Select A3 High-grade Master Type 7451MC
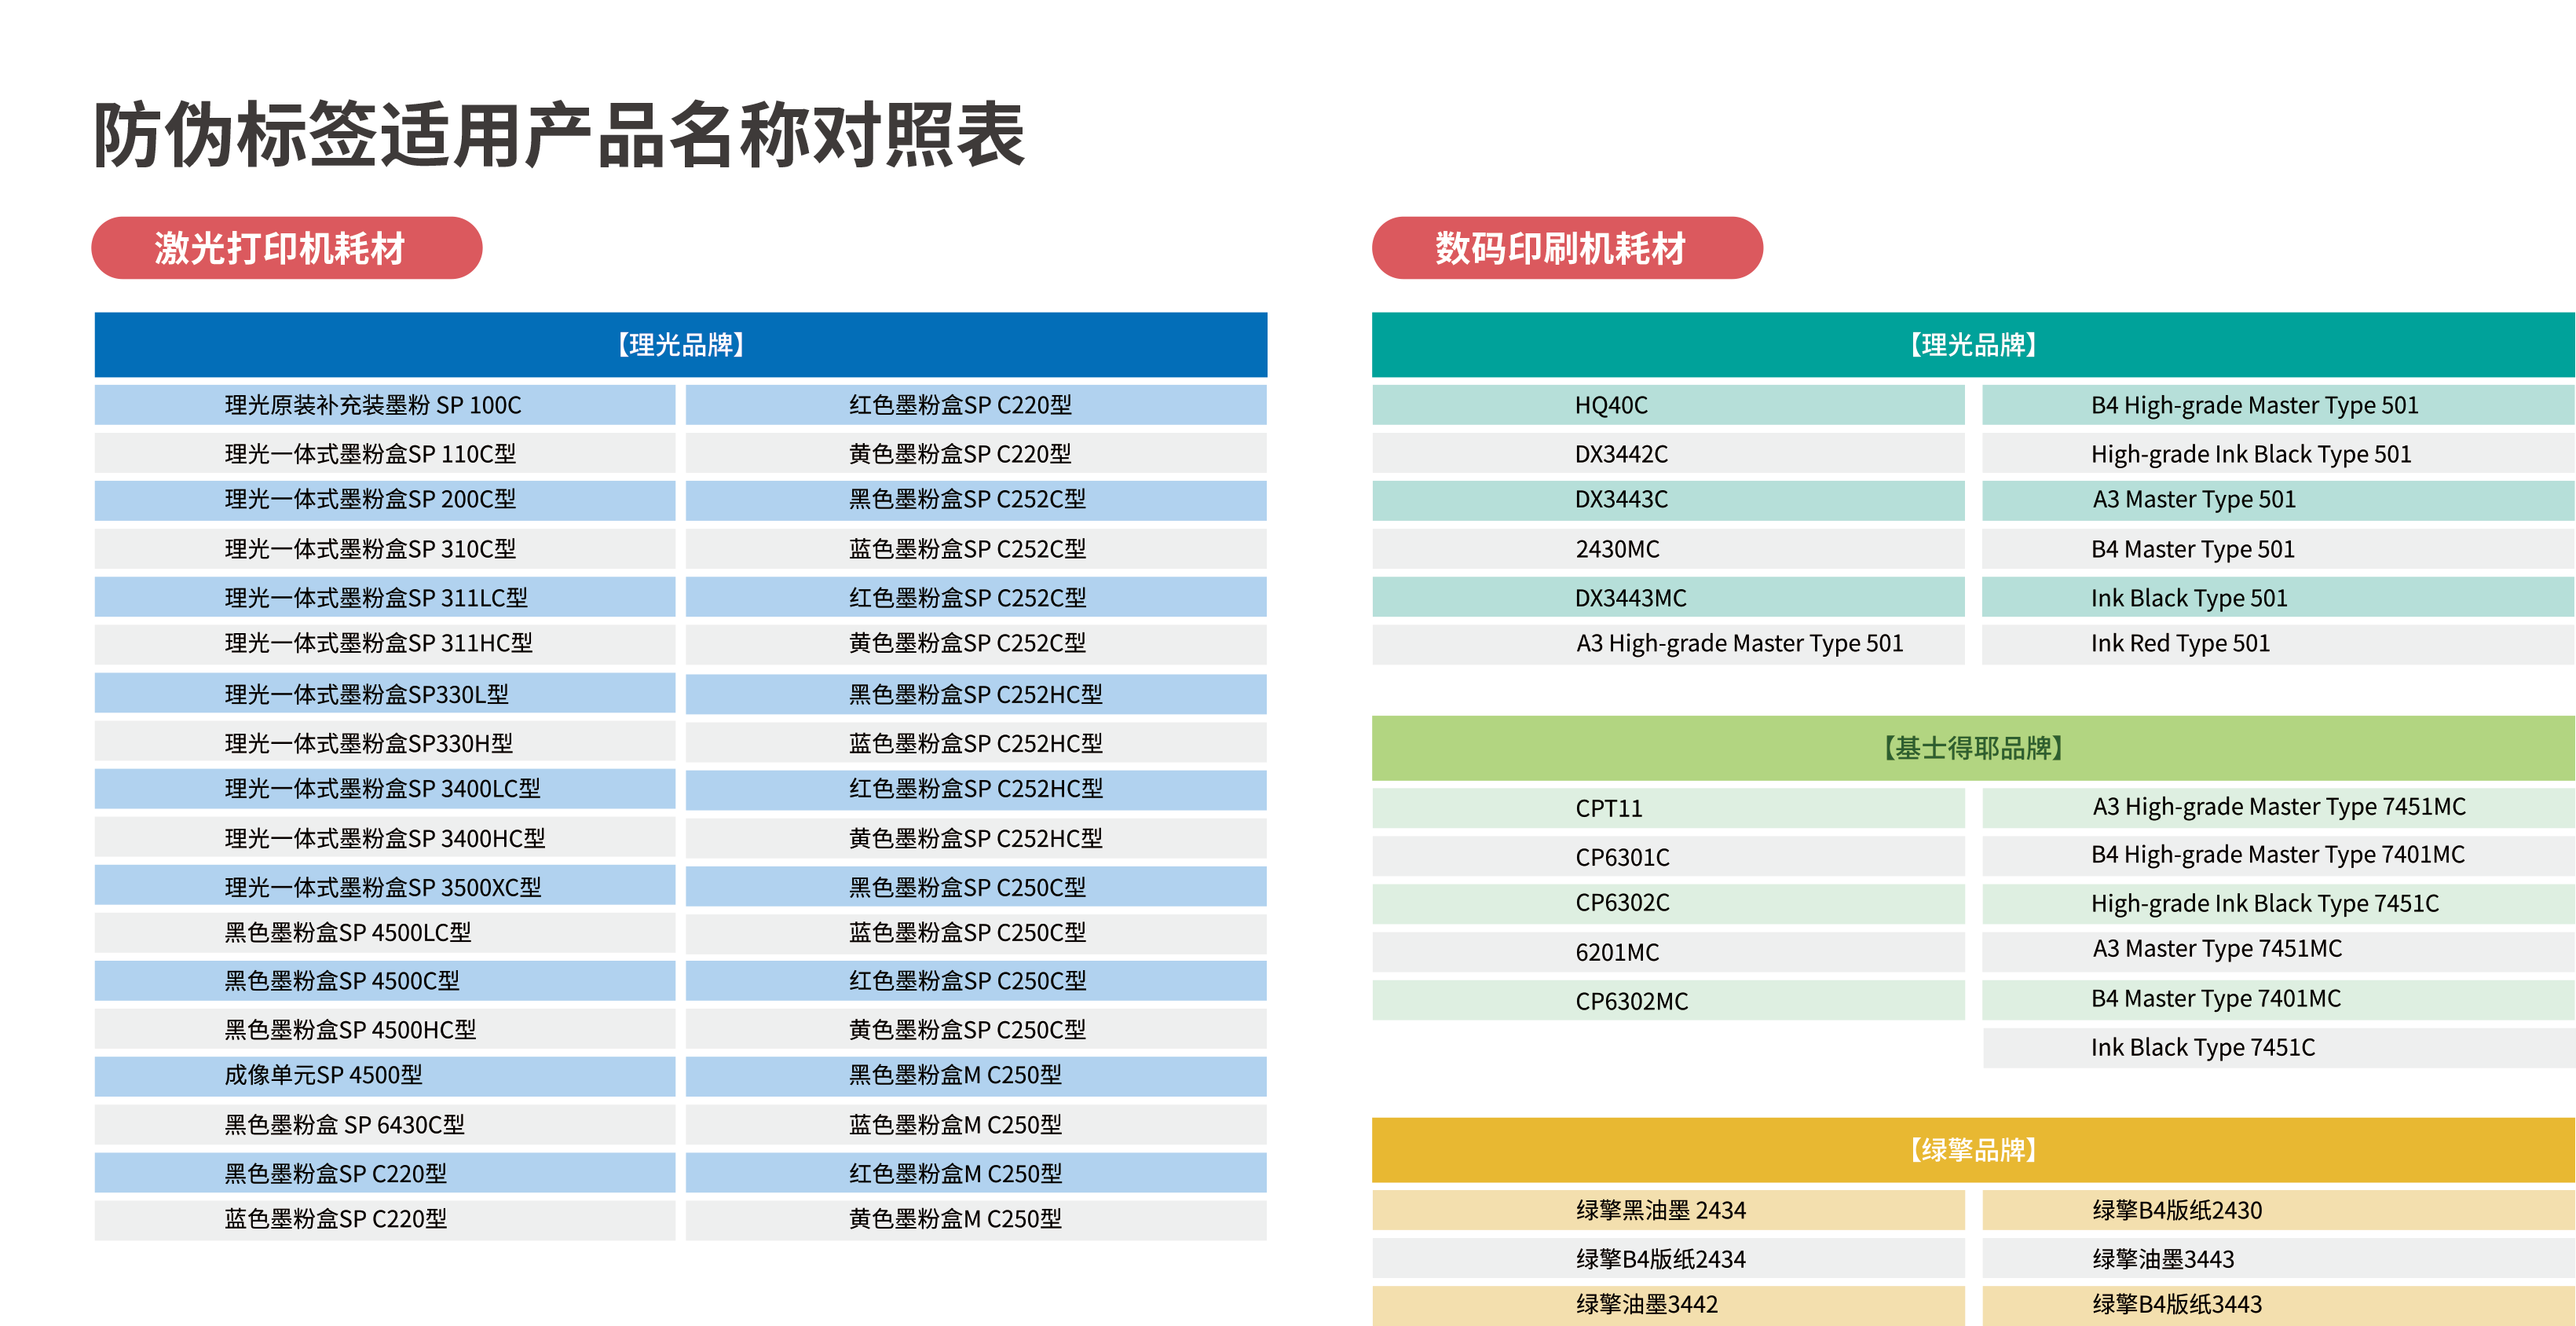The height and width of the screenshot is (1326, 2576). [x=2279, y=807]
